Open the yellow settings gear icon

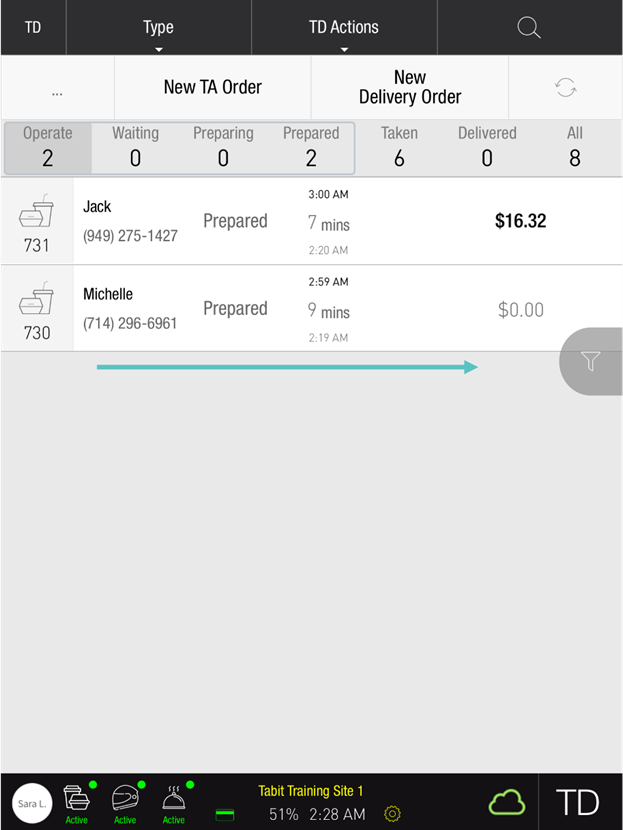click(x=392, y=814)
